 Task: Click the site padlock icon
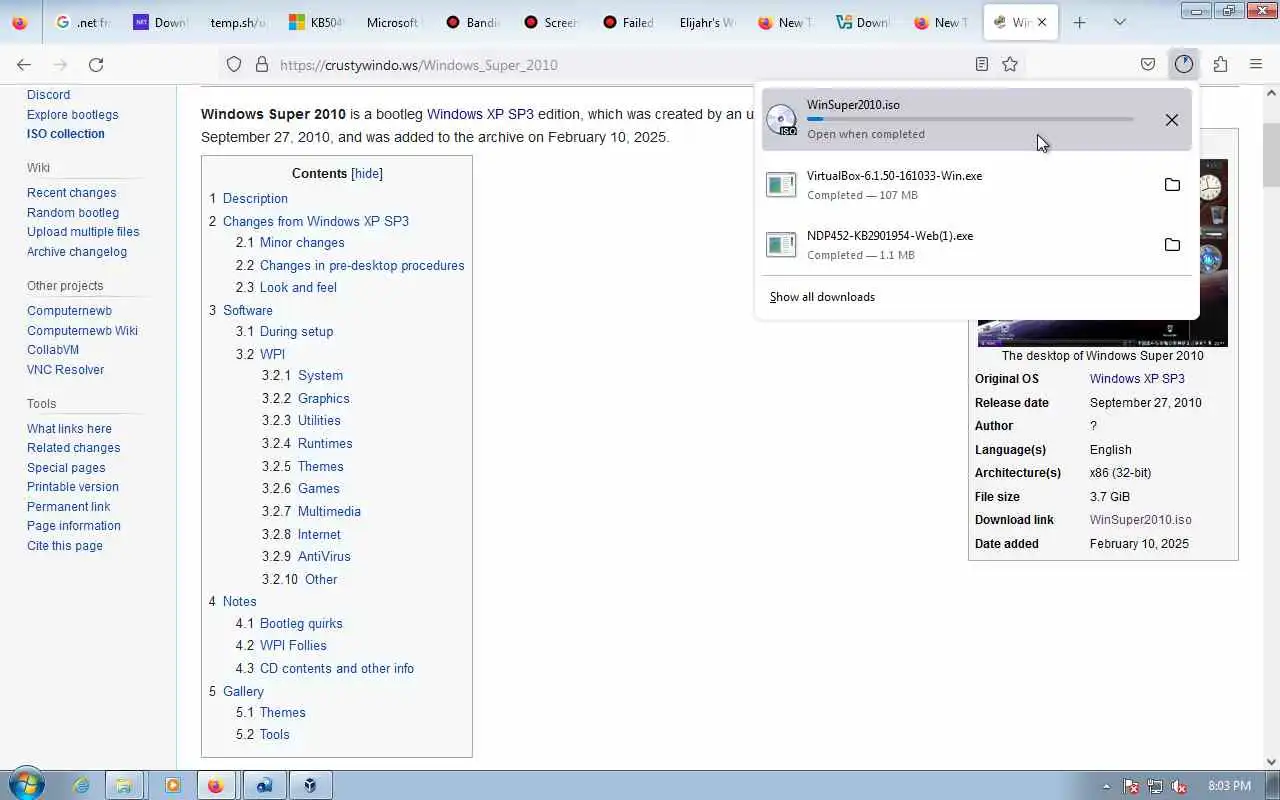tap(262, 64)
